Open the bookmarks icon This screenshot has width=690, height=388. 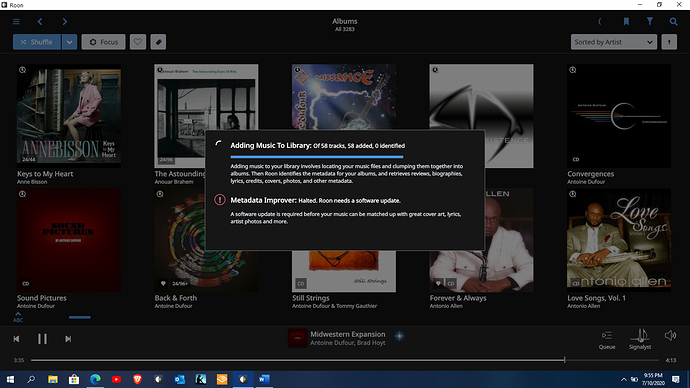coord(626,21)
